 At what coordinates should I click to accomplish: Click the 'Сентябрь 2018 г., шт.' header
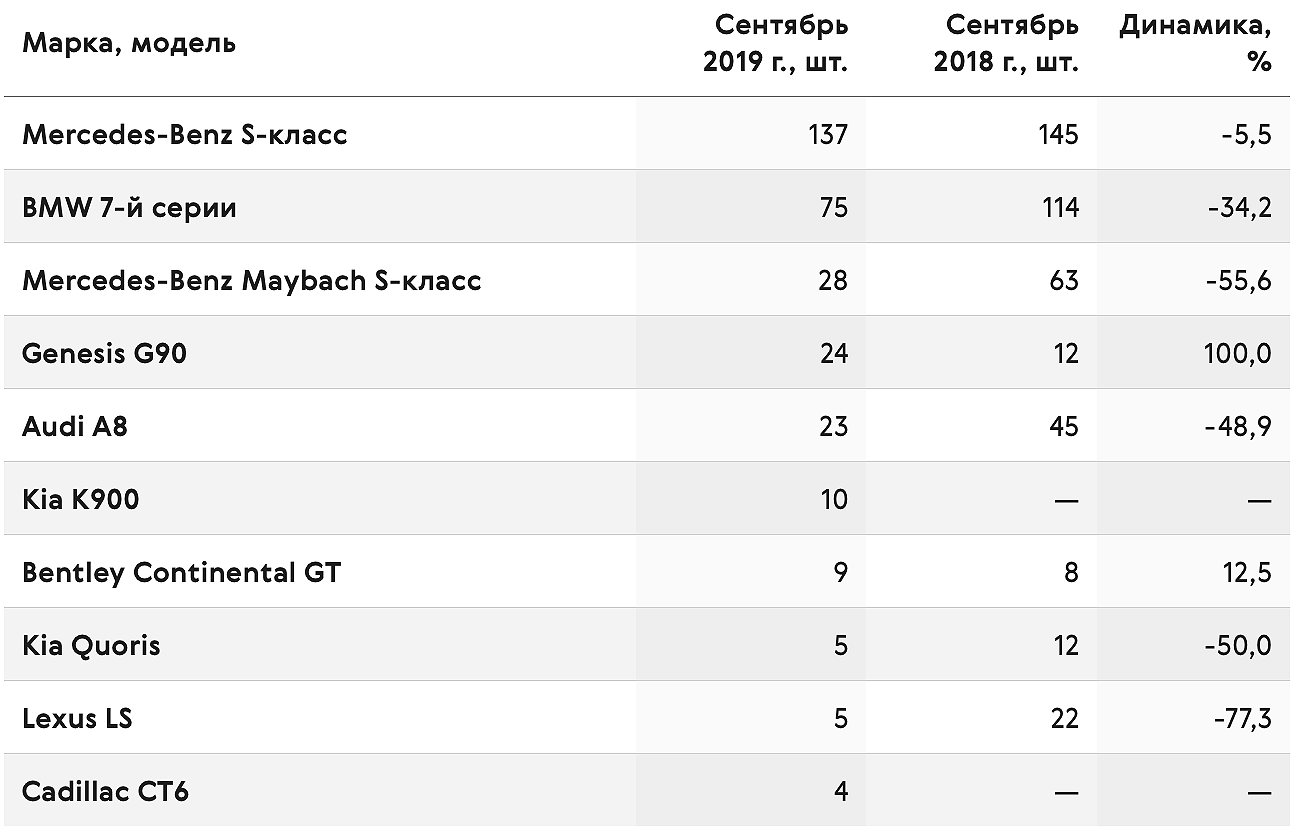1006,43
